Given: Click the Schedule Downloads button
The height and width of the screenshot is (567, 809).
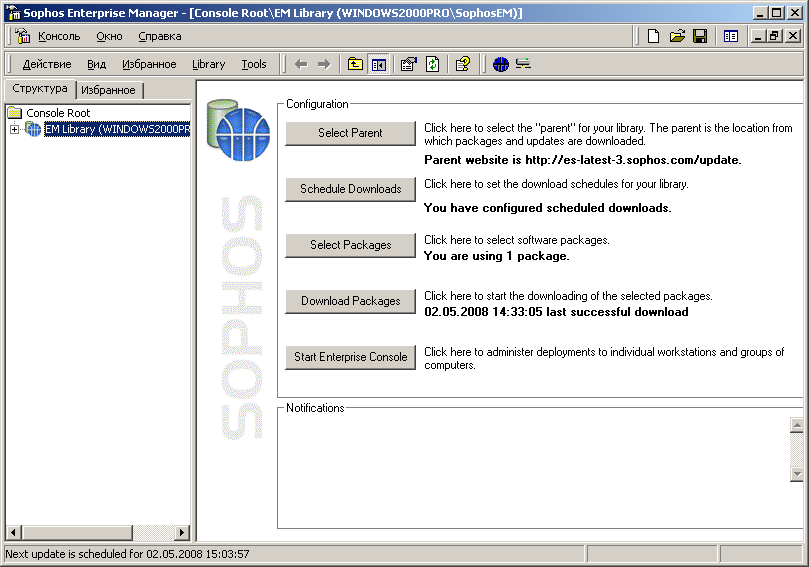Looking at the screenshot, I should click(x=350, y=189).
